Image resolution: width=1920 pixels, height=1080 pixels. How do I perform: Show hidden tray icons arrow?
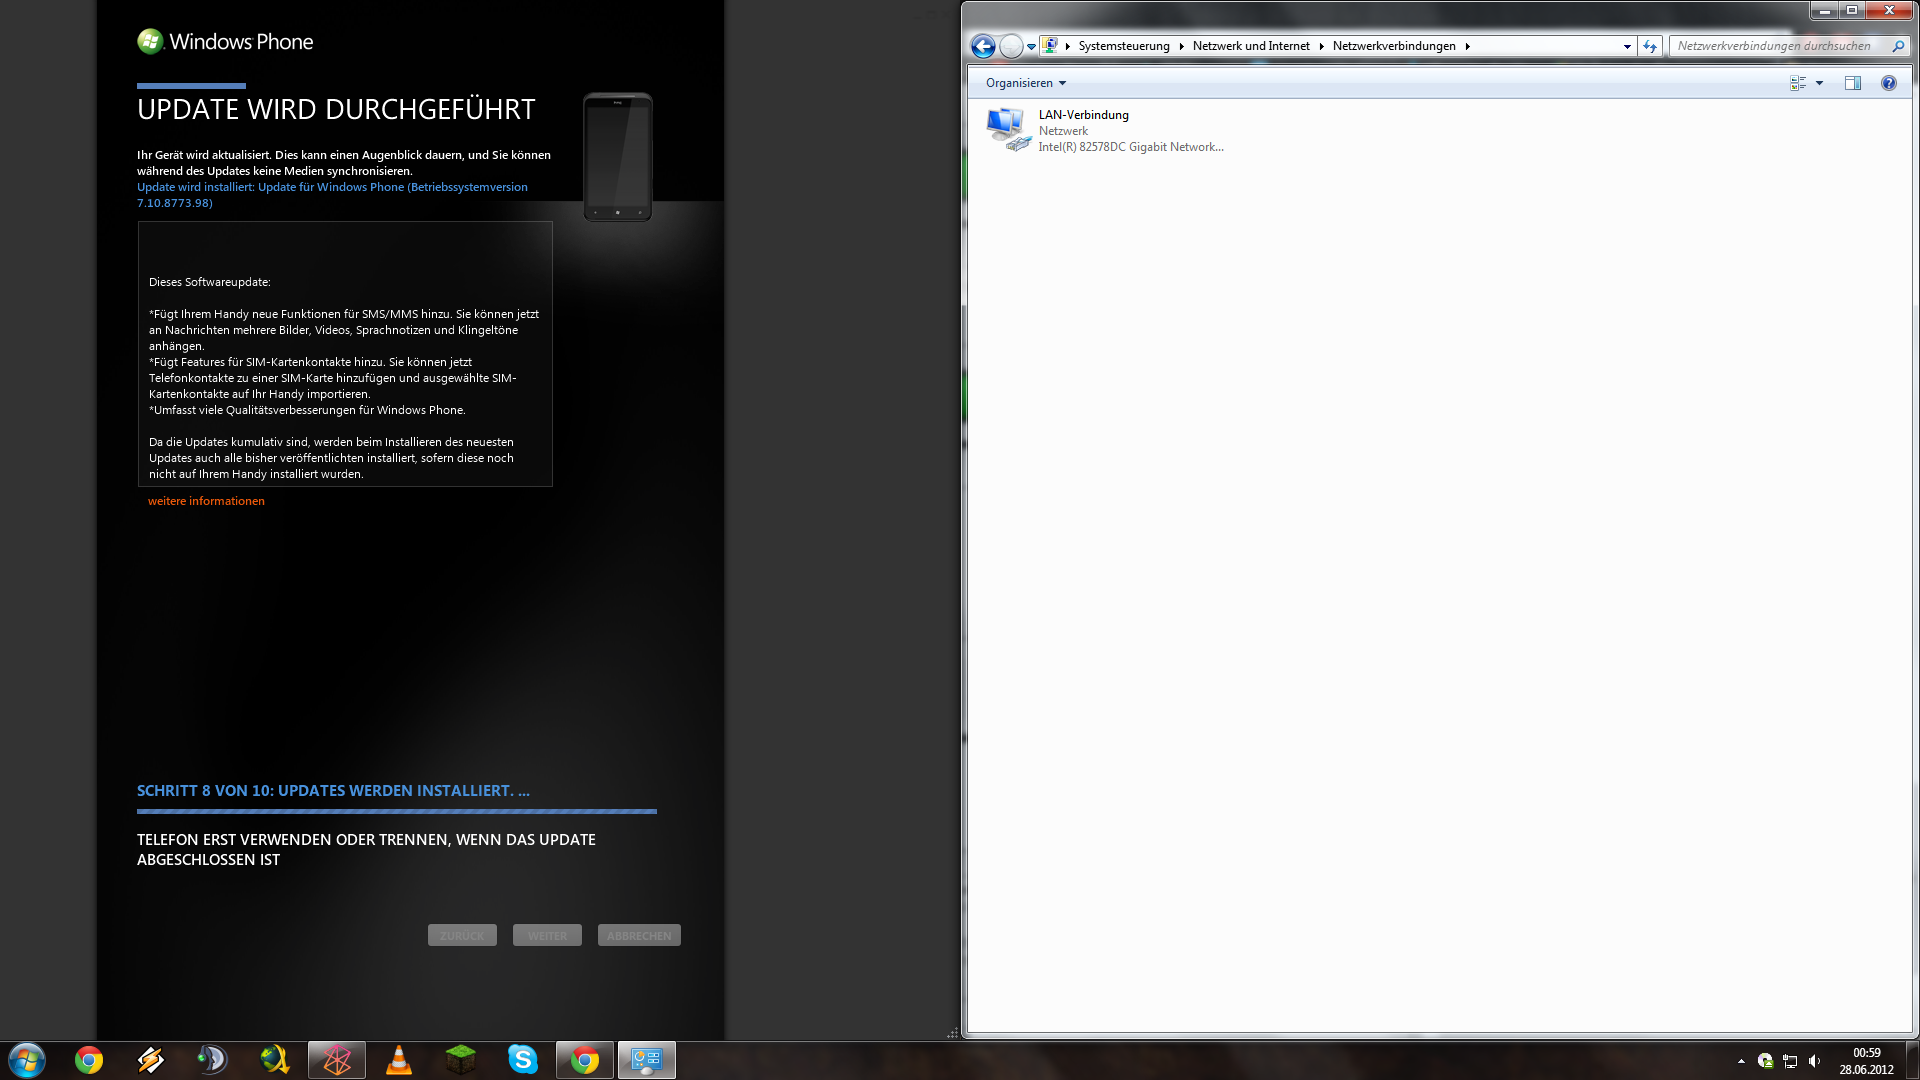1741,1061
